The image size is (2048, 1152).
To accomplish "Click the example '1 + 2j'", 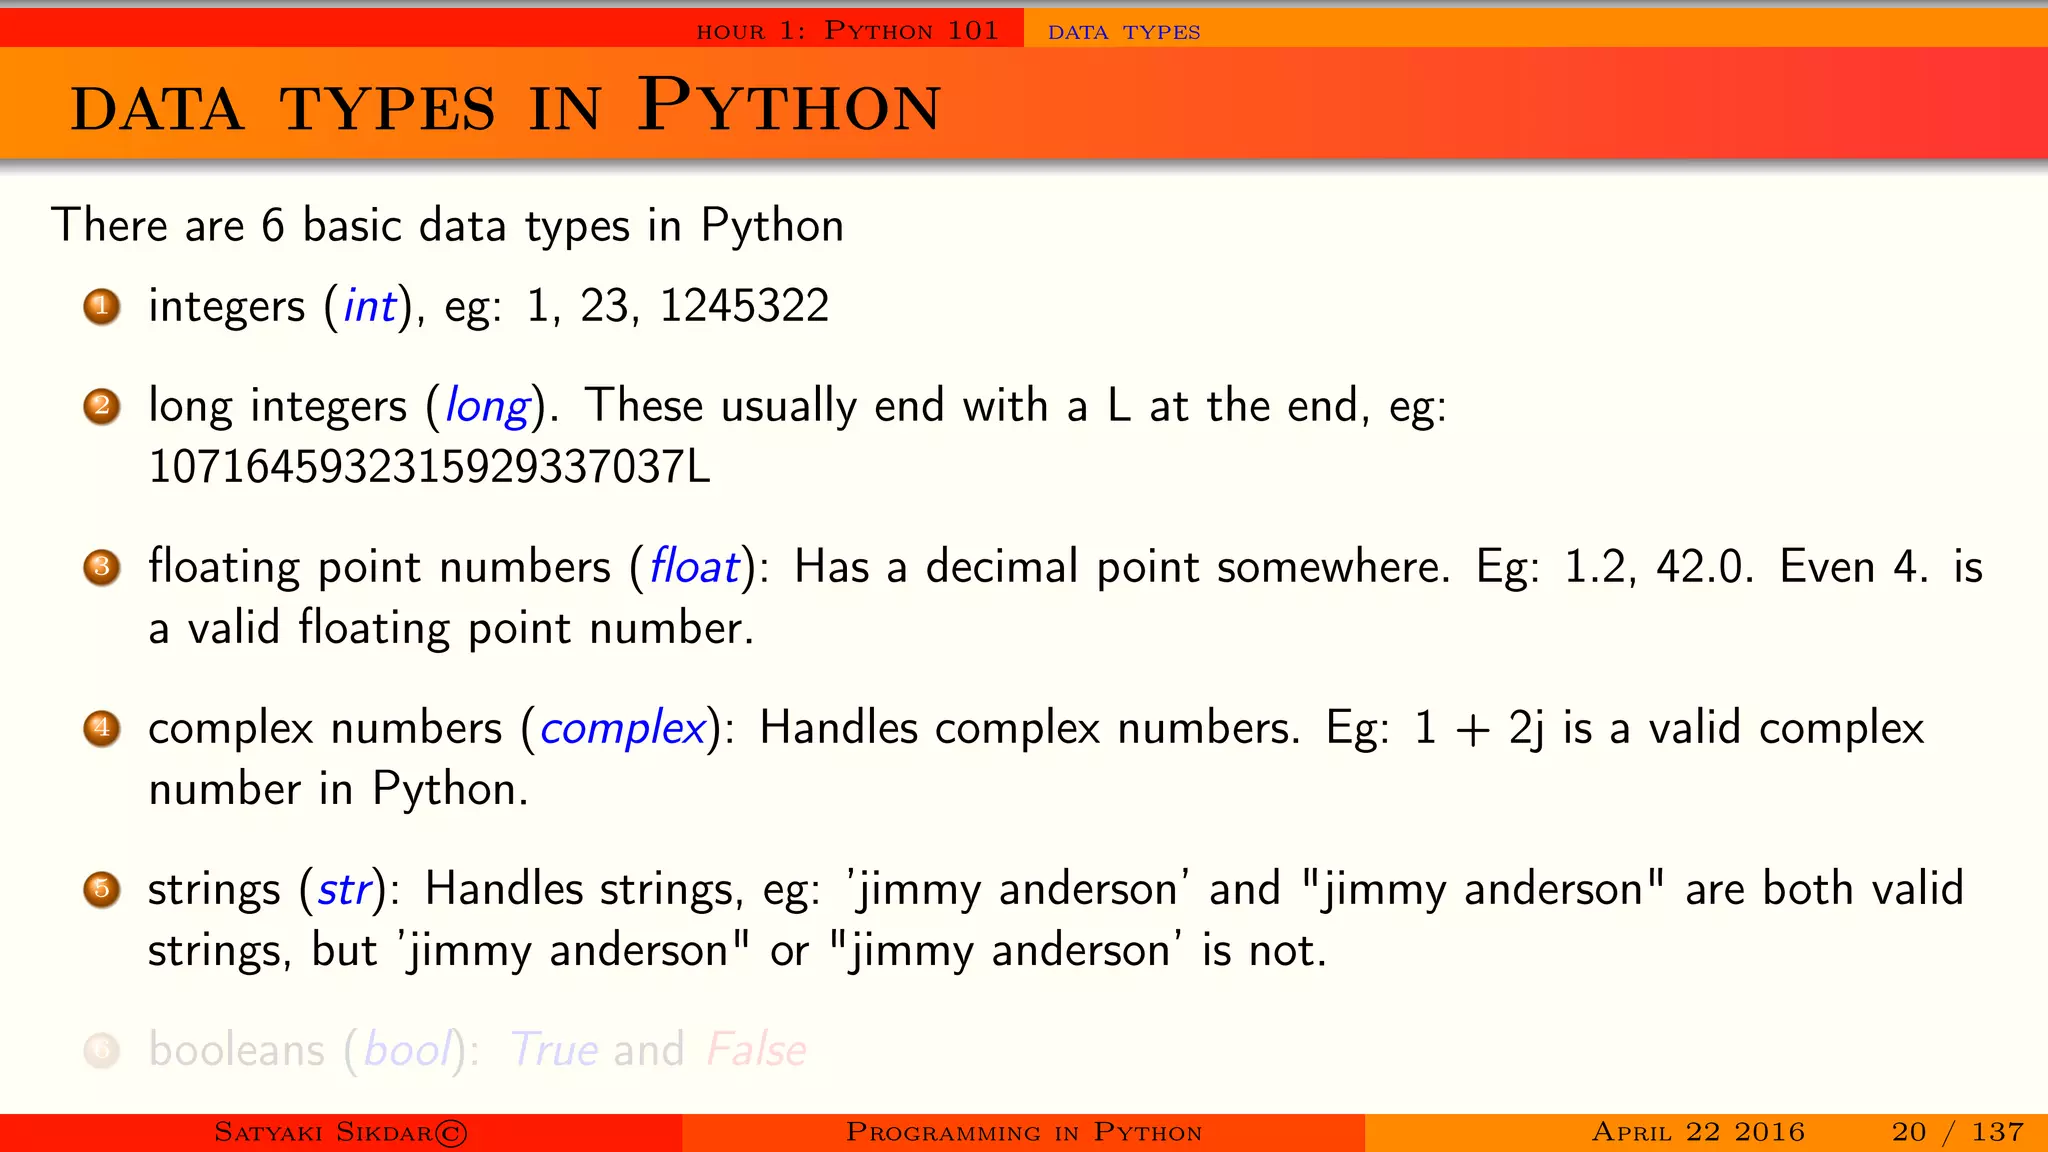I will pos(1481,729).
